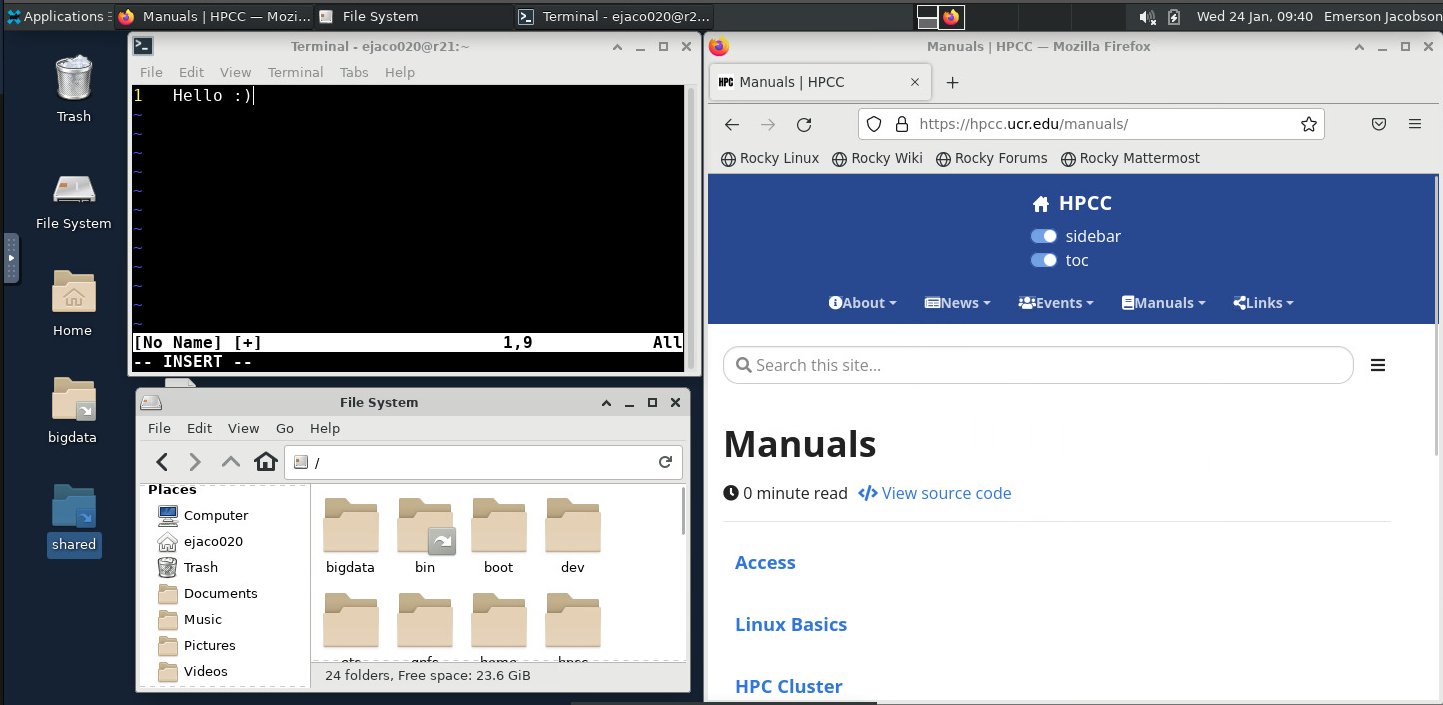Open the Events dropdown in navbar
1443x705 pixels.
[1055, 303]
